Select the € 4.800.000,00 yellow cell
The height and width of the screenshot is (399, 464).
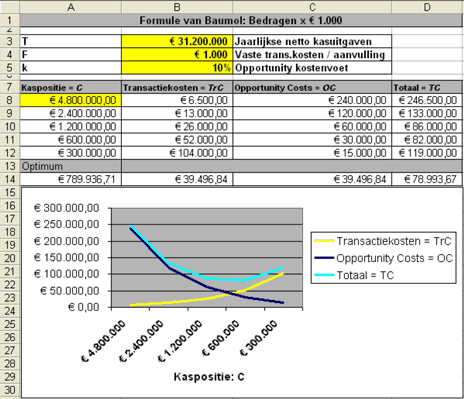pos(71,100)
